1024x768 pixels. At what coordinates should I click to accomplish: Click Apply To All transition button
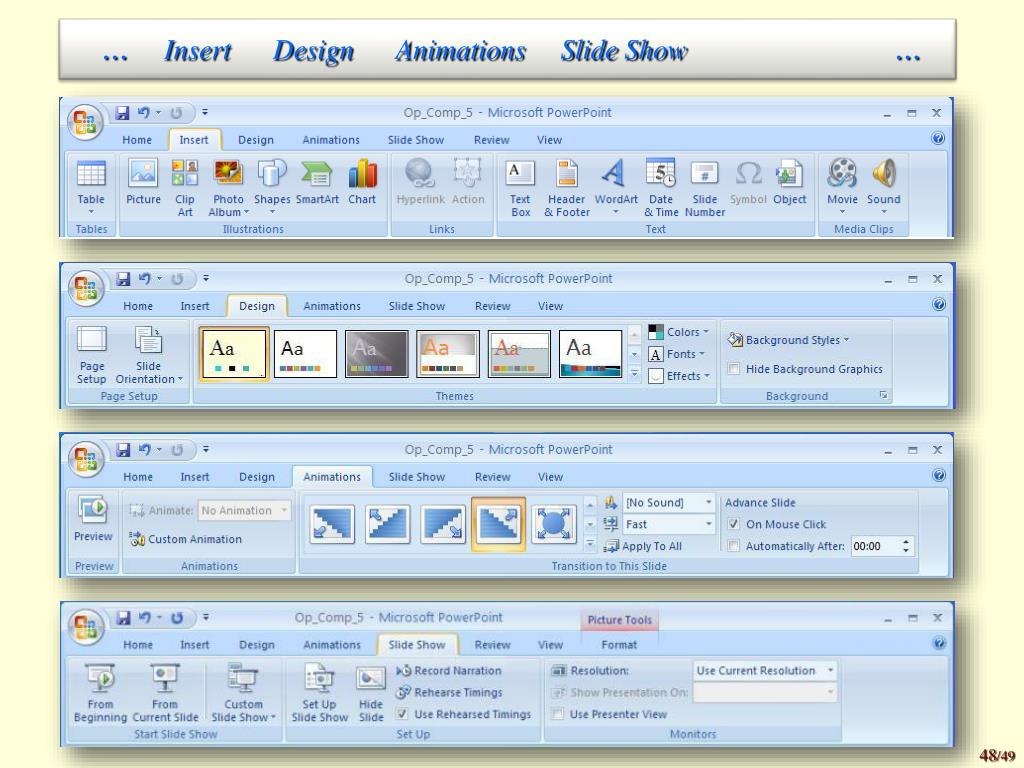643,546
